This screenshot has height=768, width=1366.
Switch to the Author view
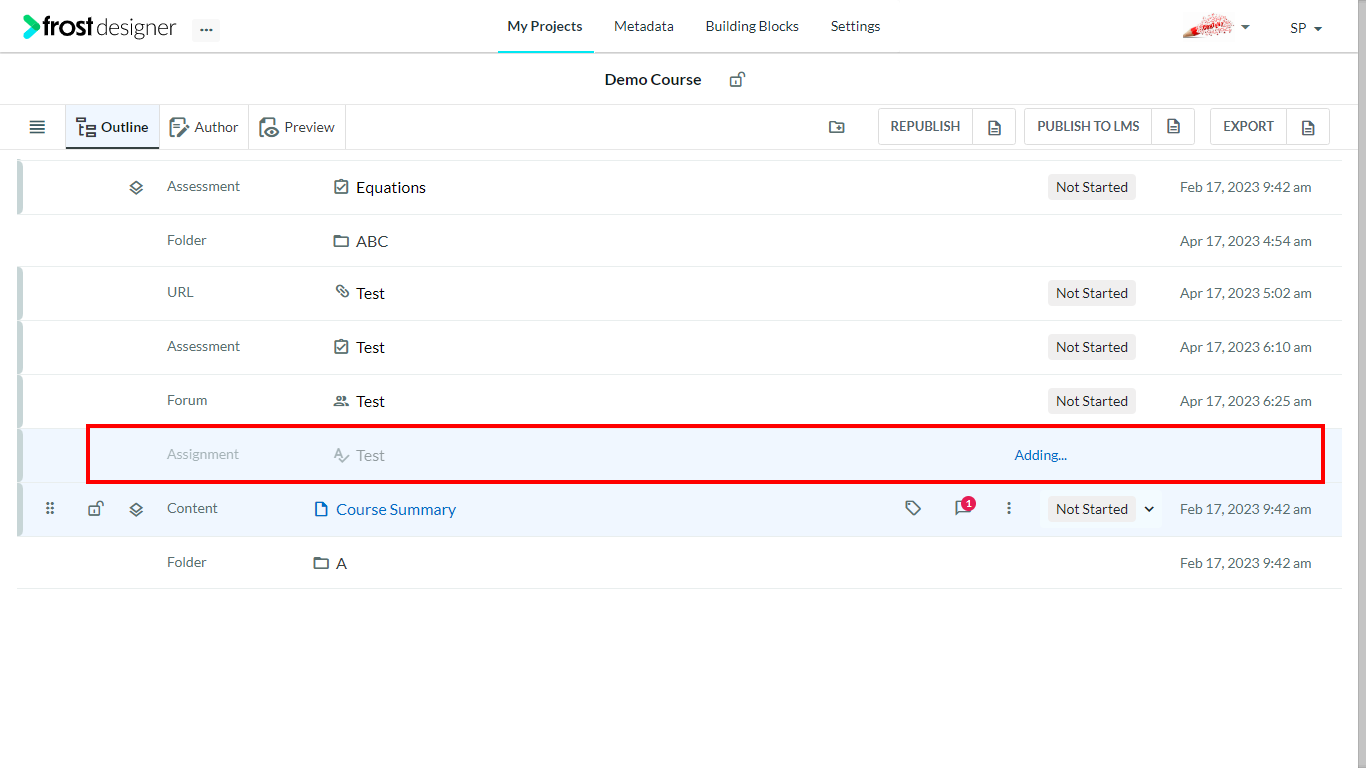204,127
